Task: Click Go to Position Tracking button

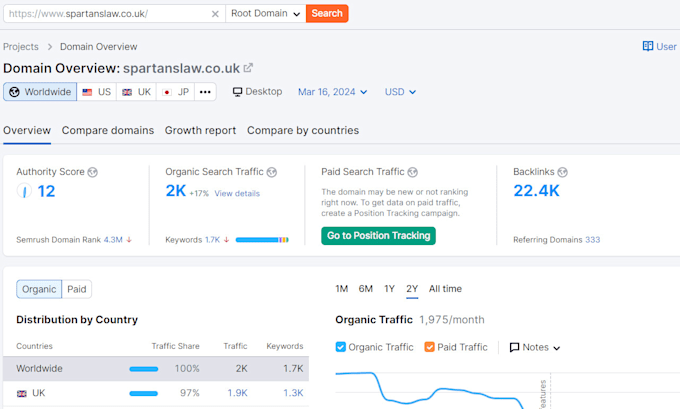Action: pyautogui.click(x=378, y=236)
